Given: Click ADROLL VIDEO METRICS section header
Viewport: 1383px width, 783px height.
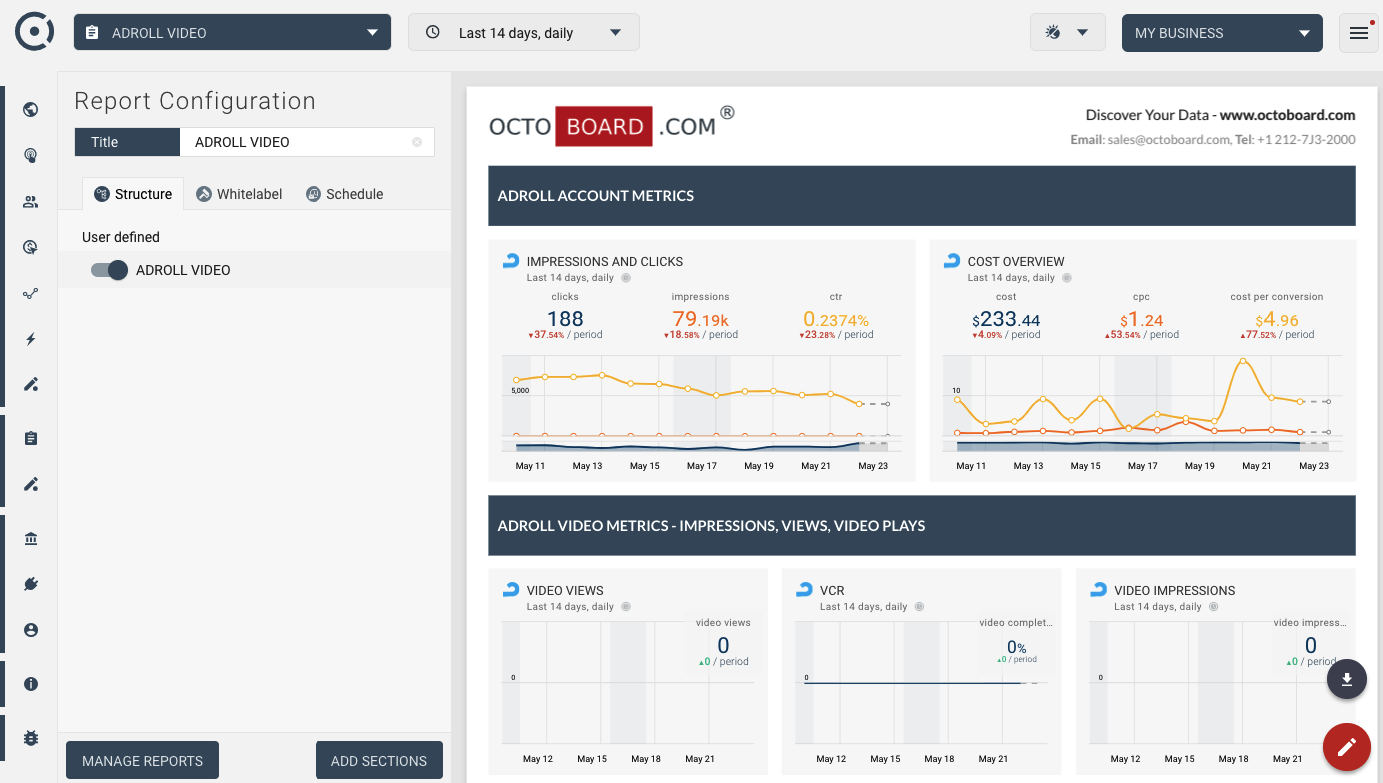Looking at the screenshot, I should point(922,526).
